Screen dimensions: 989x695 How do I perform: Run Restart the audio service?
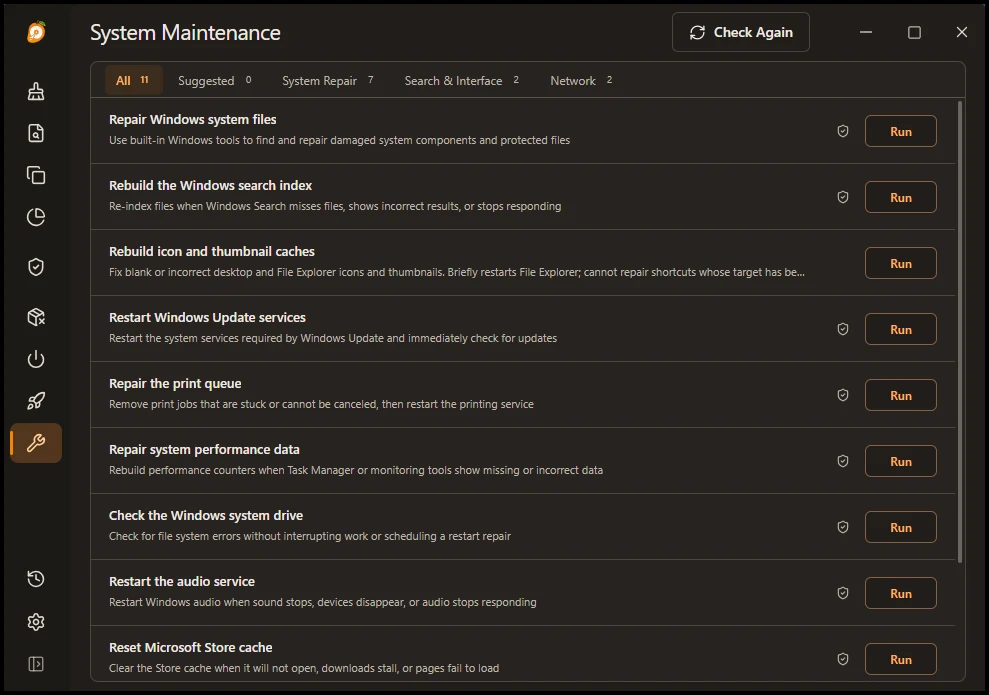[901, 593]
